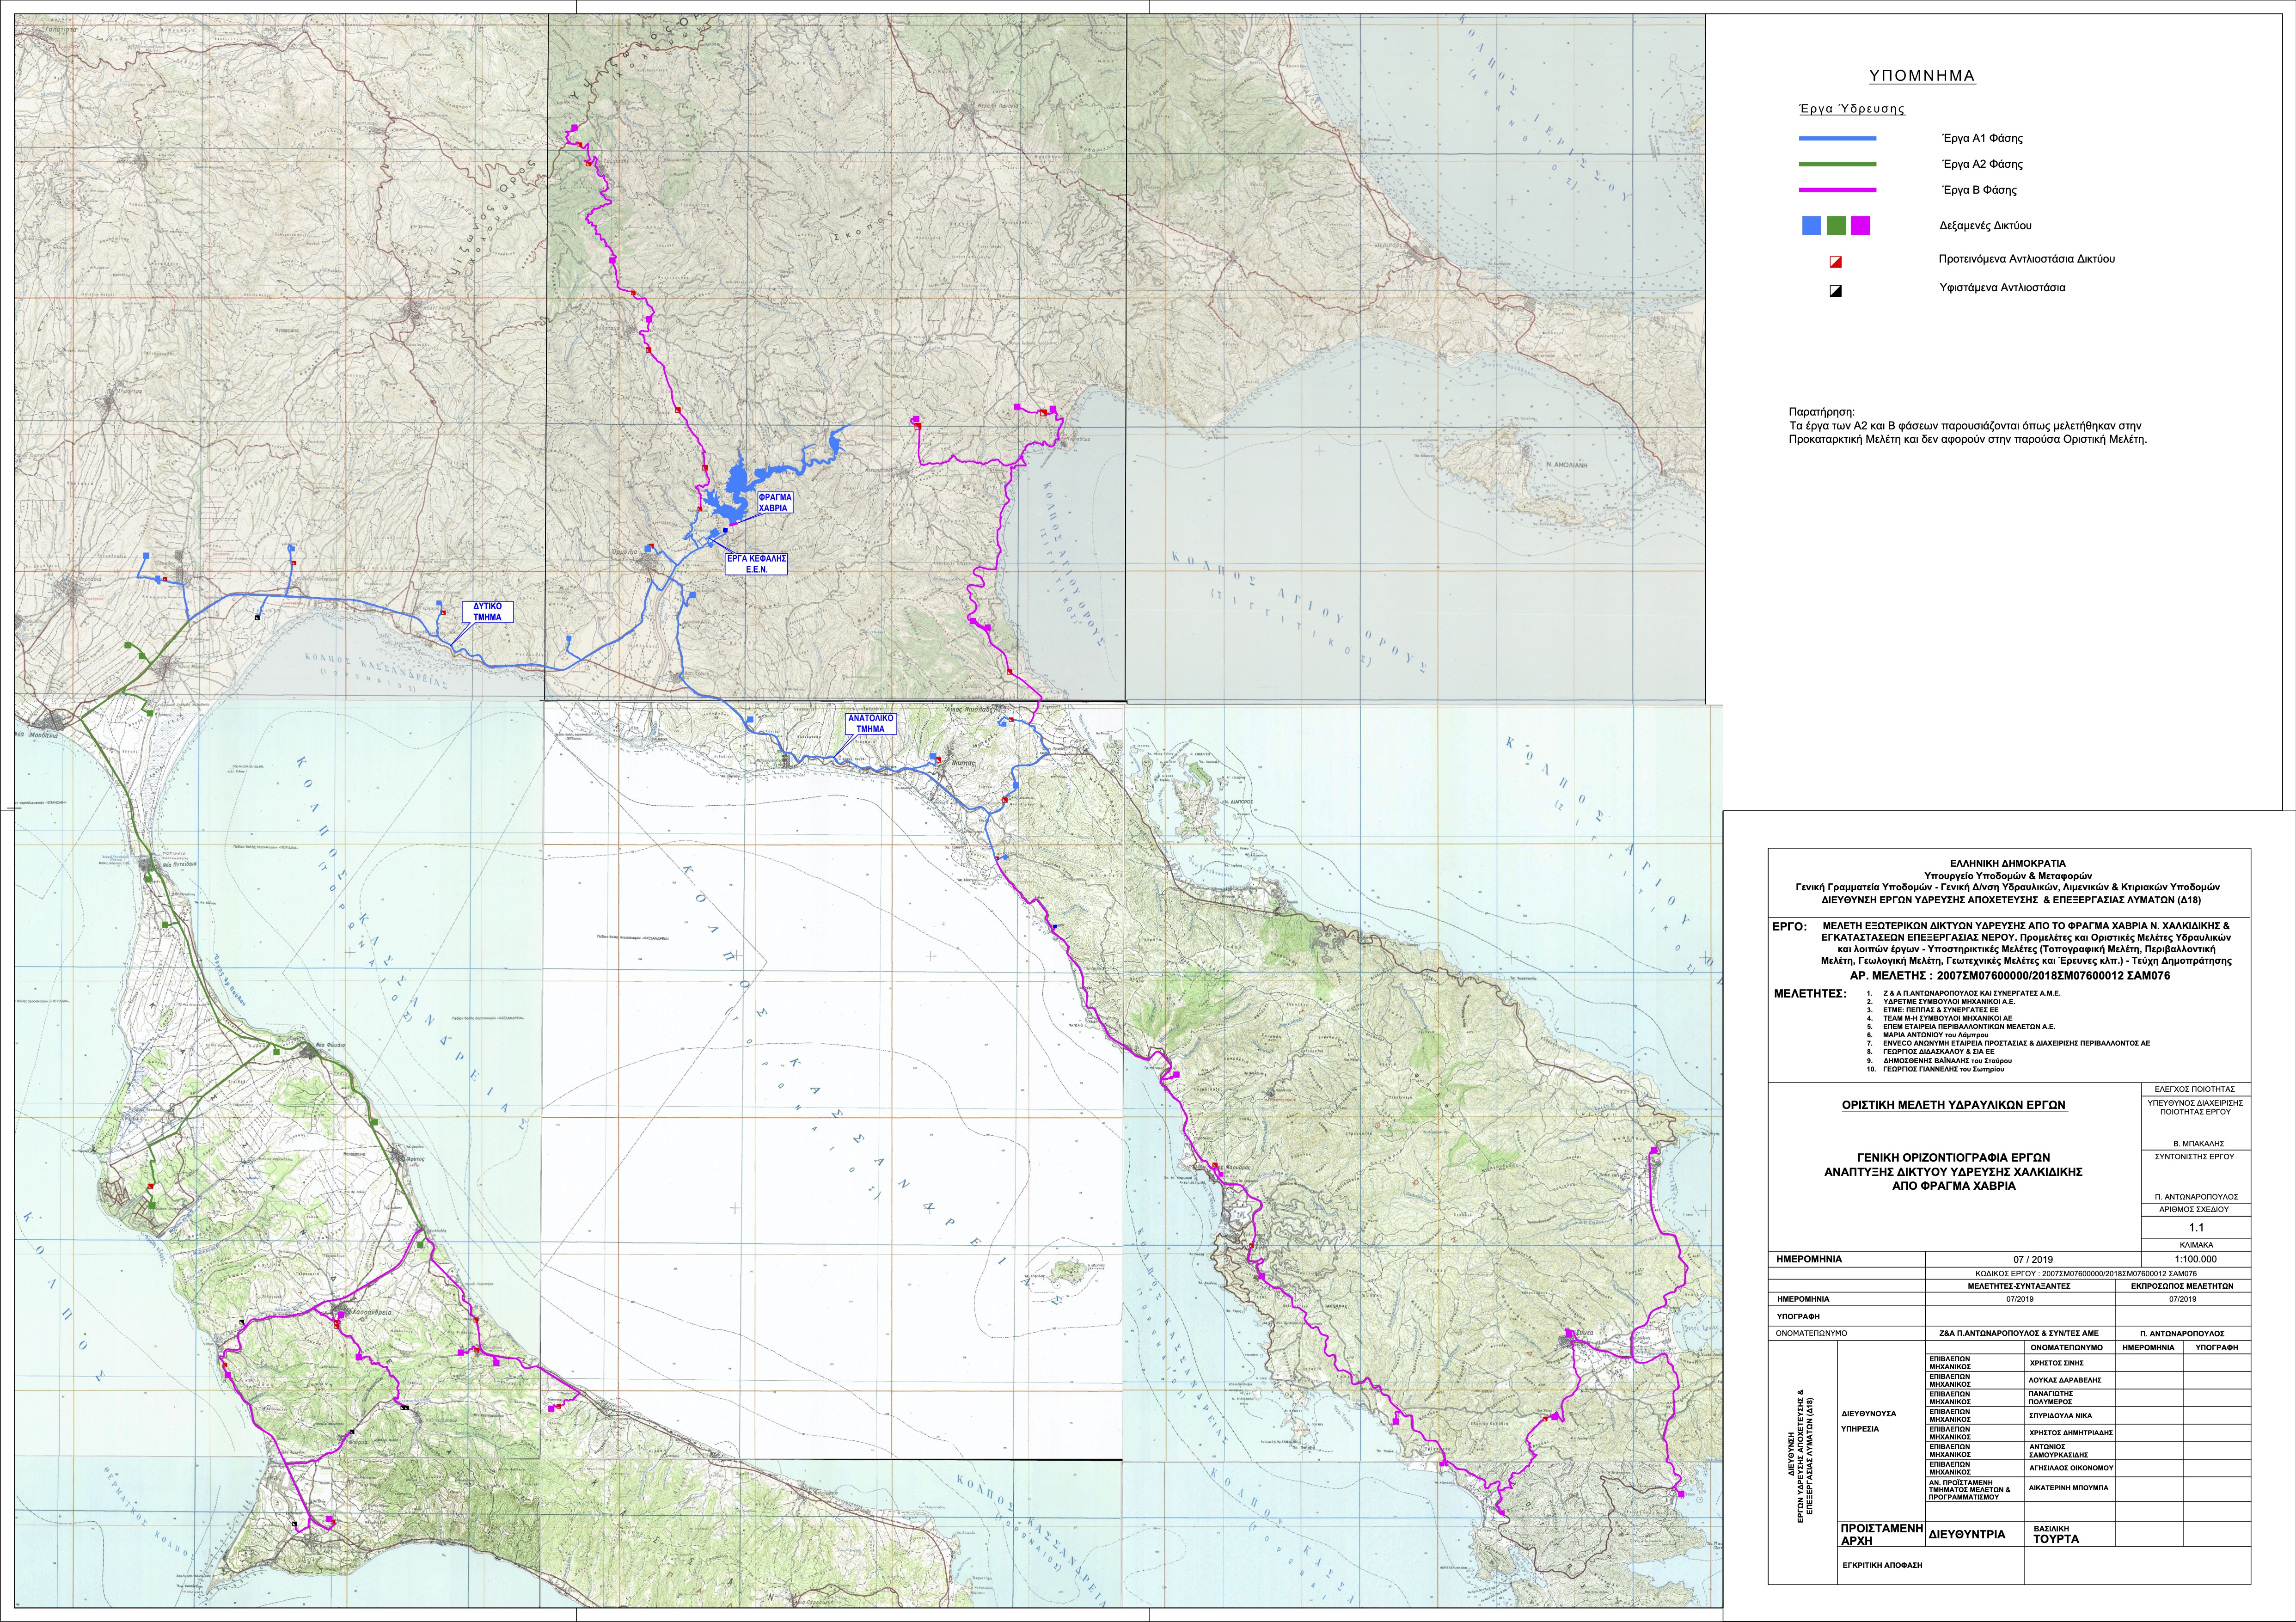This screenshot has width=2296, height=1622.
Task: Click the green tank square in legend
Action: click(x=1836, y=226)
